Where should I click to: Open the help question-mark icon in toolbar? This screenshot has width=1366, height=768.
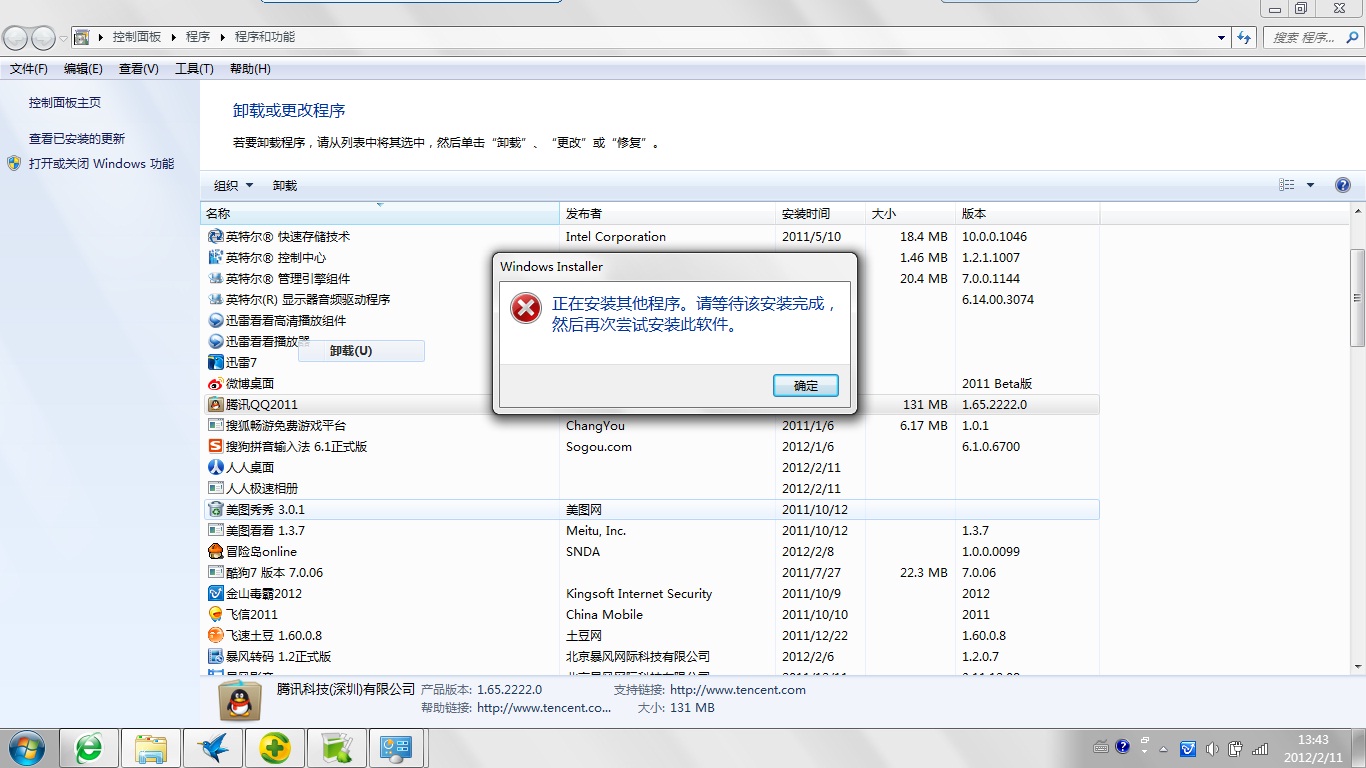tap(1343, 185)
